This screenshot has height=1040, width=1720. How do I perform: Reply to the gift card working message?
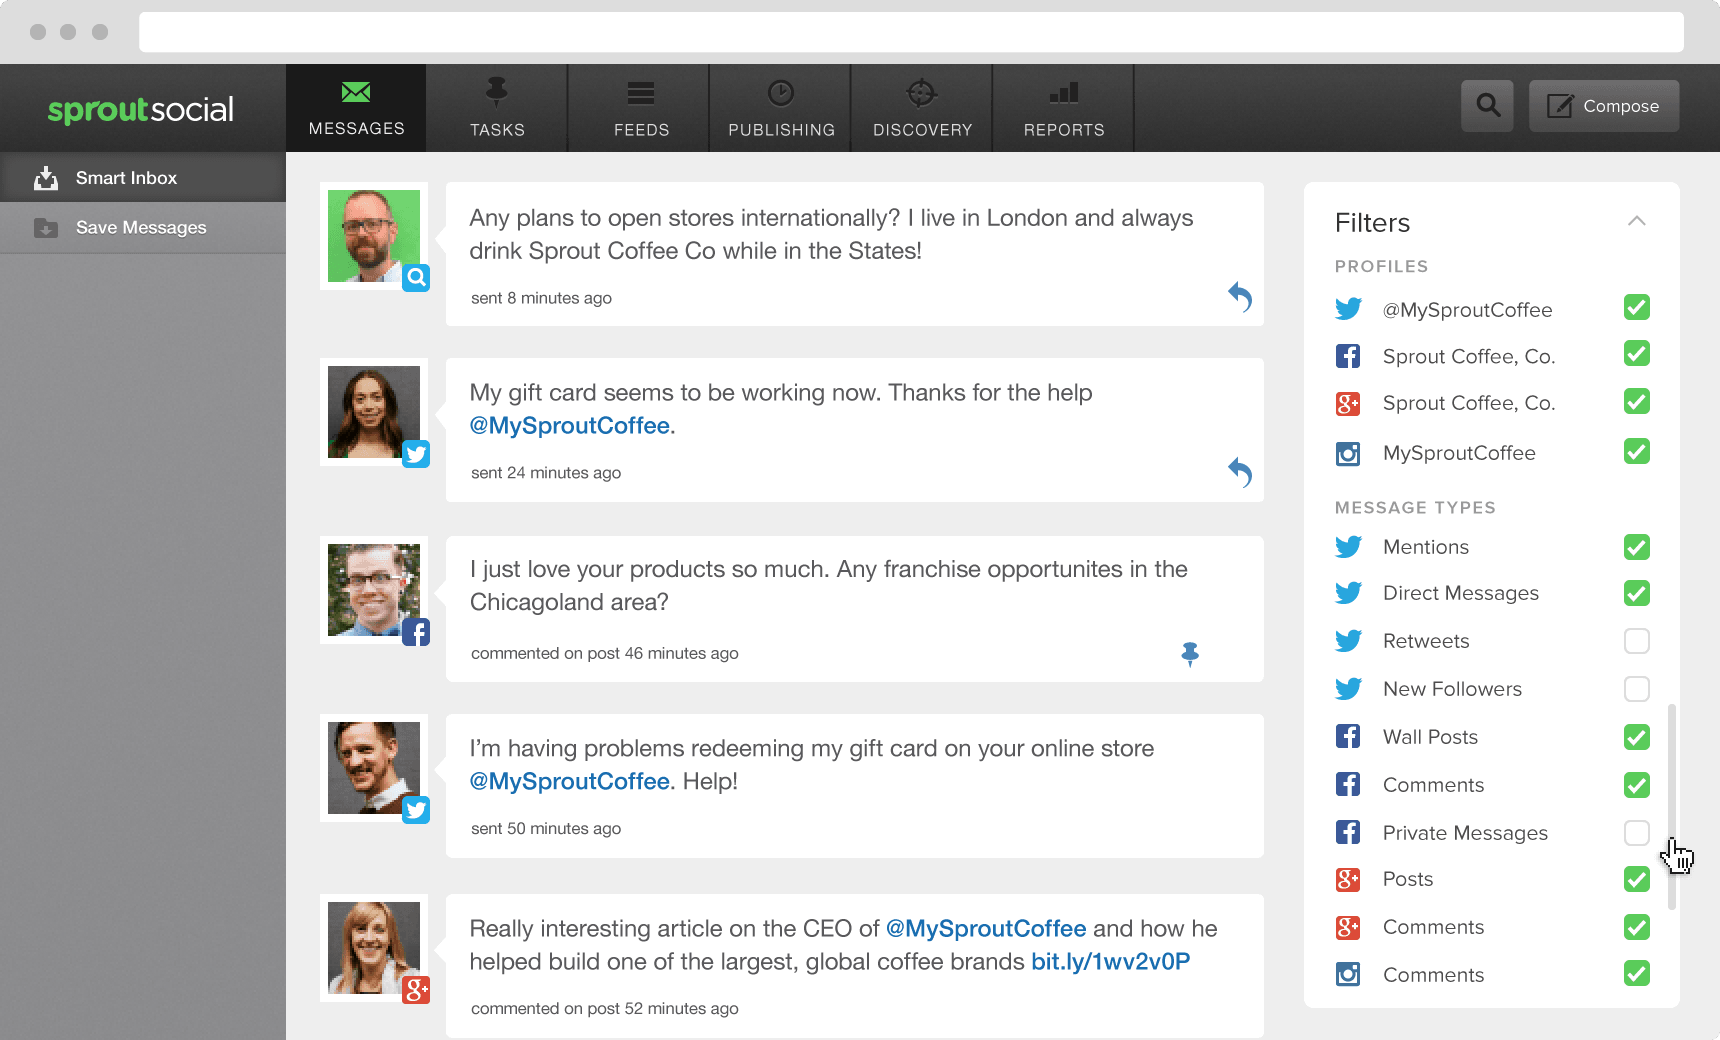pos(1240,472)
